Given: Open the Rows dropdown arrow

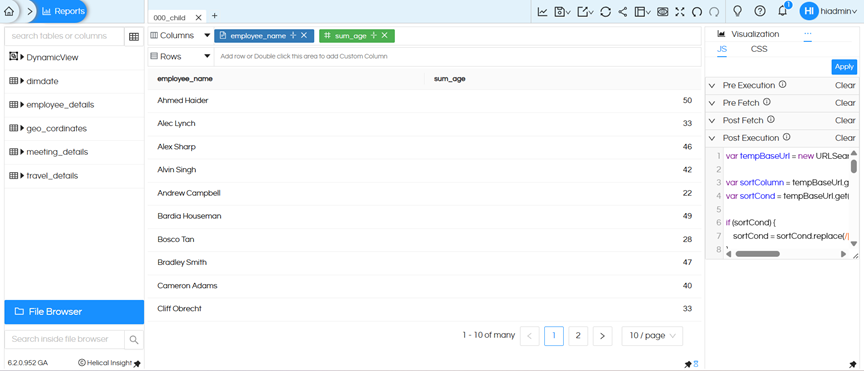Looking at the screenshot, I should pyautogui.click(x=207, y=56).
